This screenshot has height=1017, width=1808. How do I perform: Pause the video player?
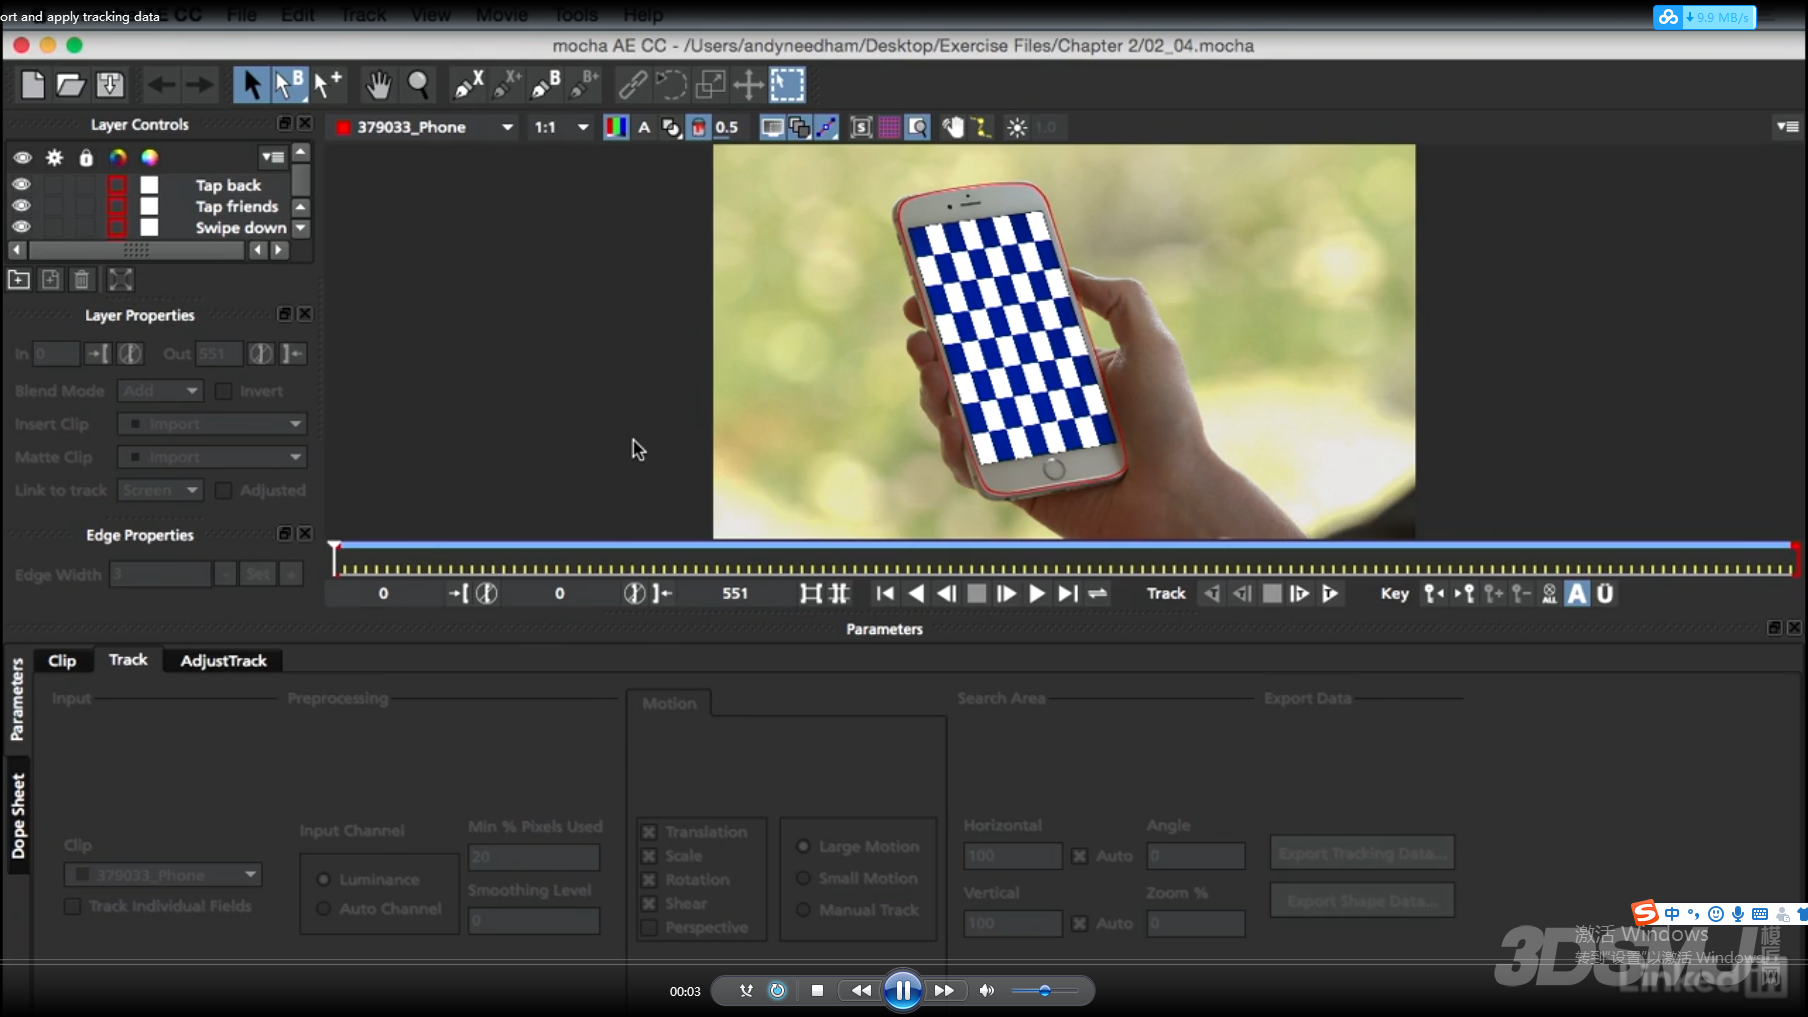point(902,990)
